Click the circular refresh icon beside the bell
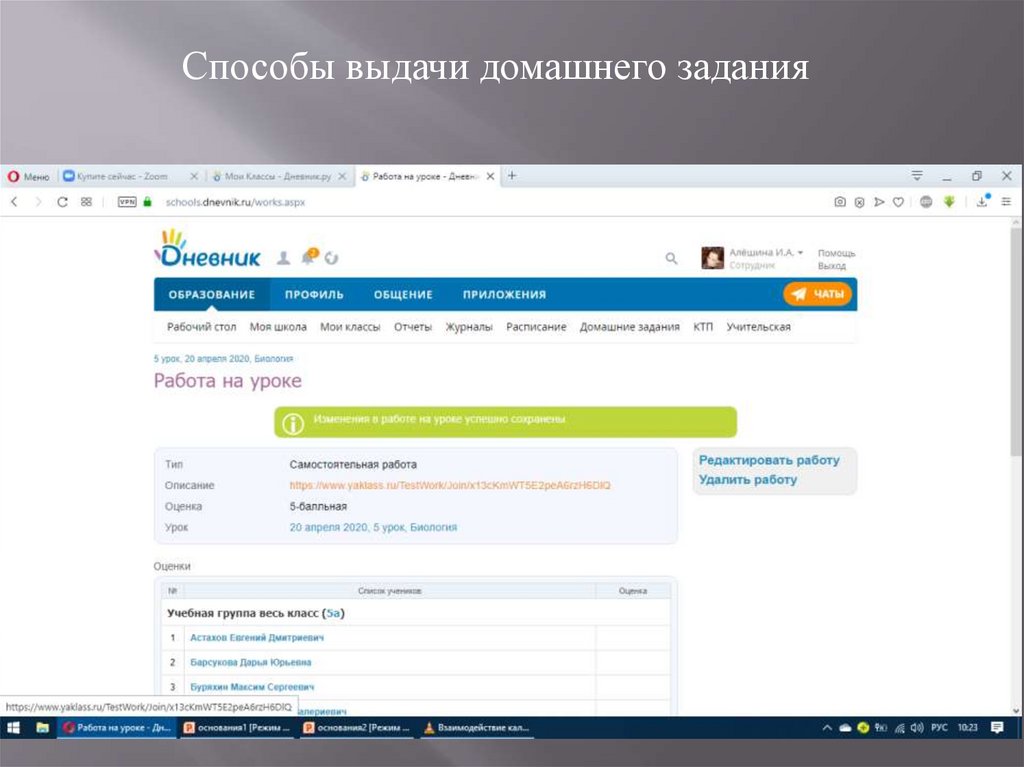 point(331,258)
